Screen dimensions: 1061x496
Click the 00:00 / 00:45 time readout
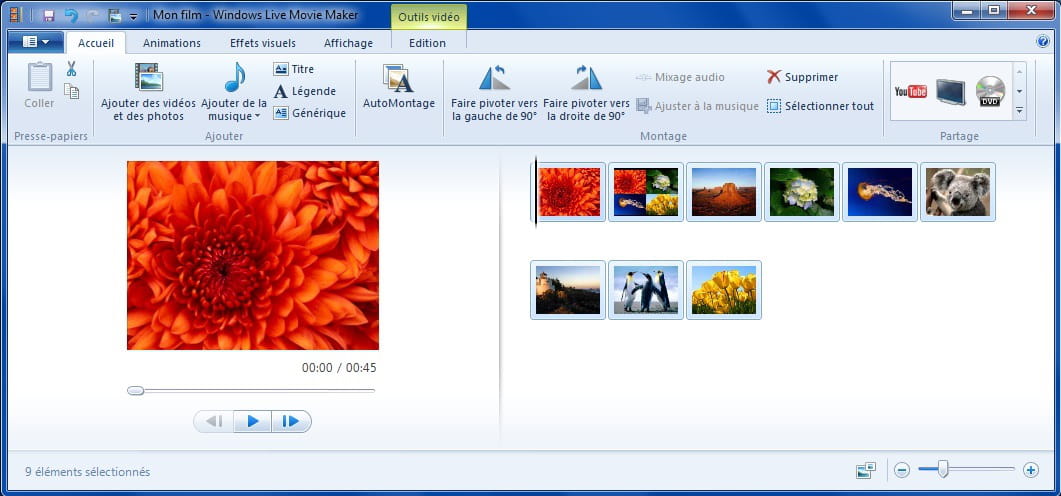tap(339, 368)
